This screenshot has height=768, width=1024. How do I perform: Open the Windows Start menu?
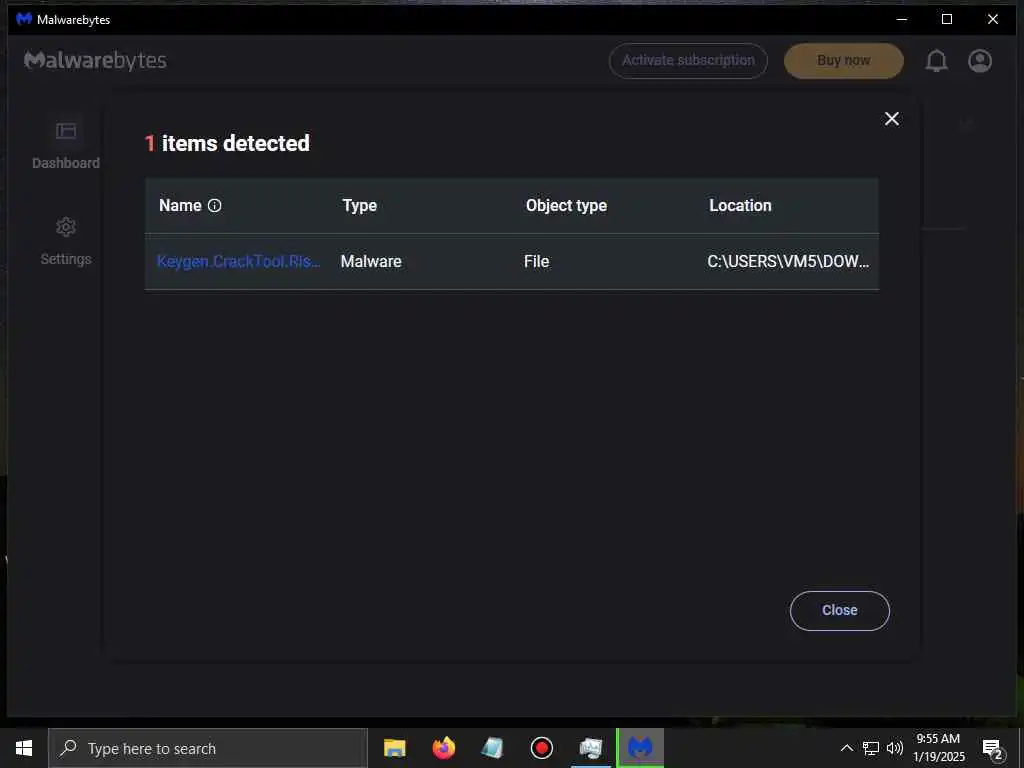(24, 748)
